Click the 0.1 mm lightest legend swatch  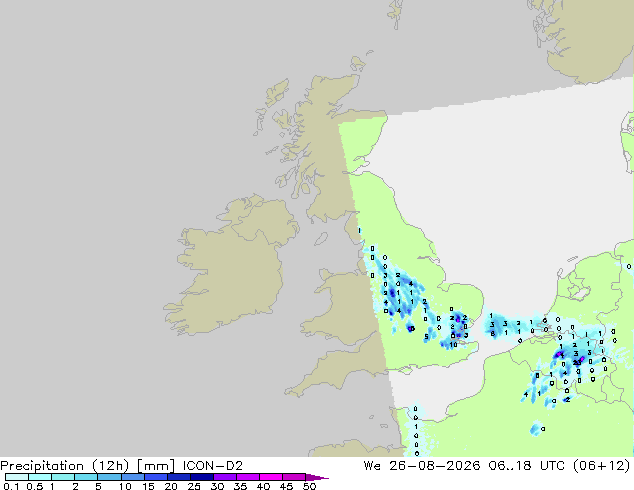point(17,477)
